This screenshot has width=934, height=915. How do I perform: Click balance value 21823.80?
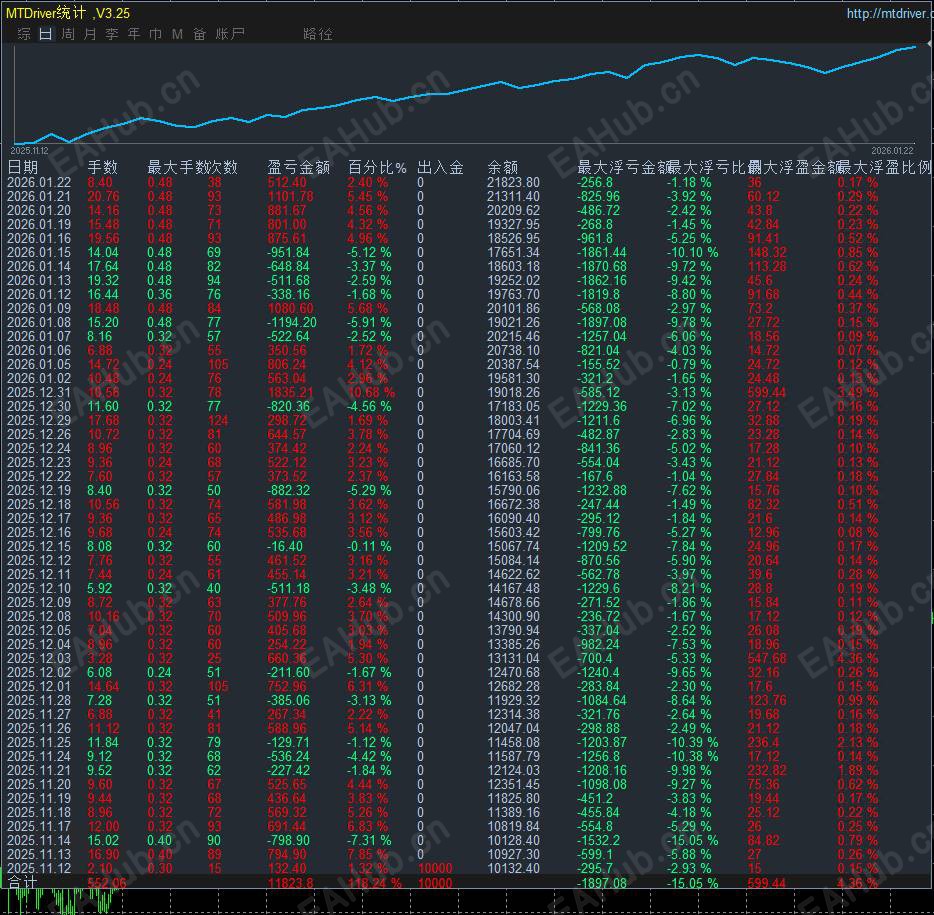click(x=513, y=182)
